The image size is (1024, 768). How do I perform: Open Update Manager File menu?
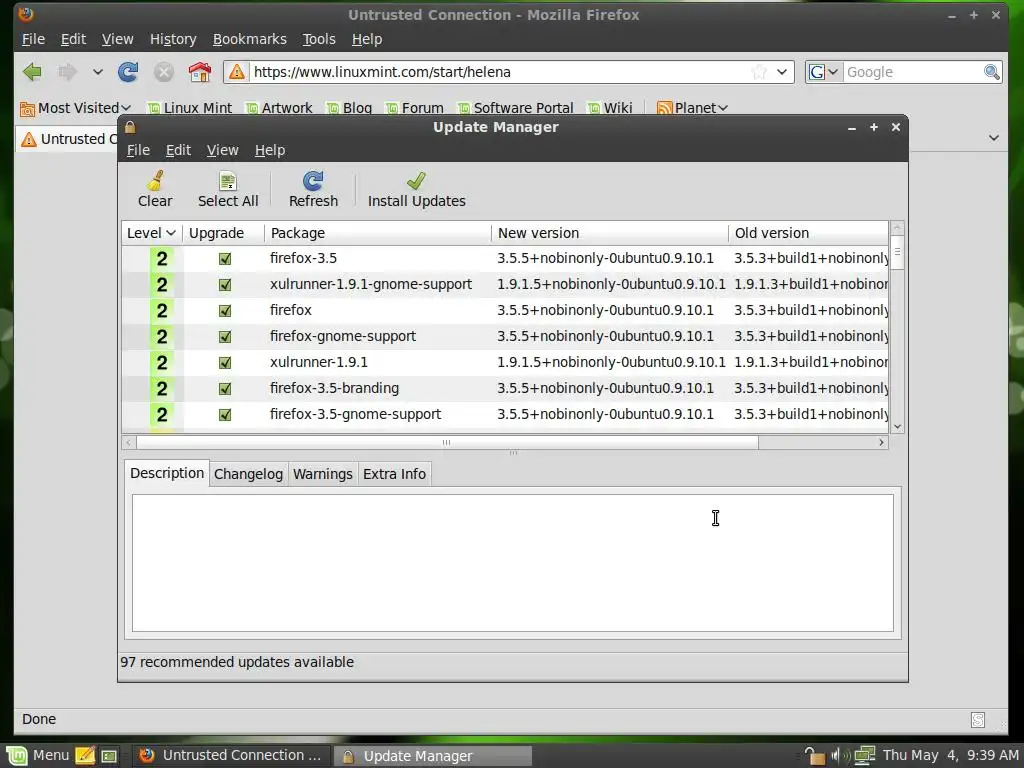tap(138, 150)
